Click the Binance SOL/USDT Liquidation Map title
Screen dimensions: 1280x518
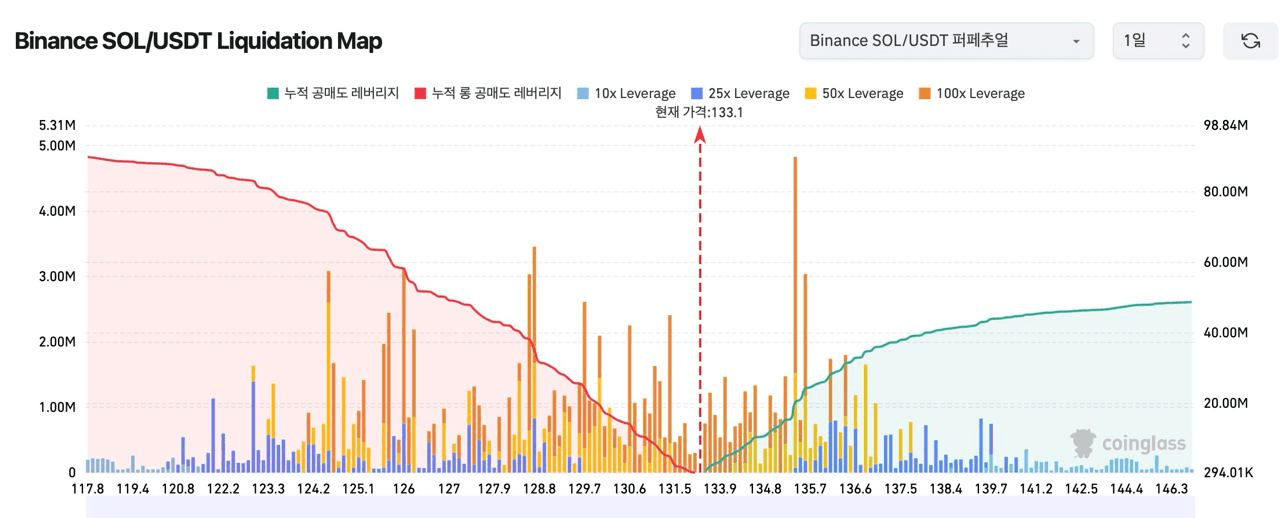click(198, 41)
